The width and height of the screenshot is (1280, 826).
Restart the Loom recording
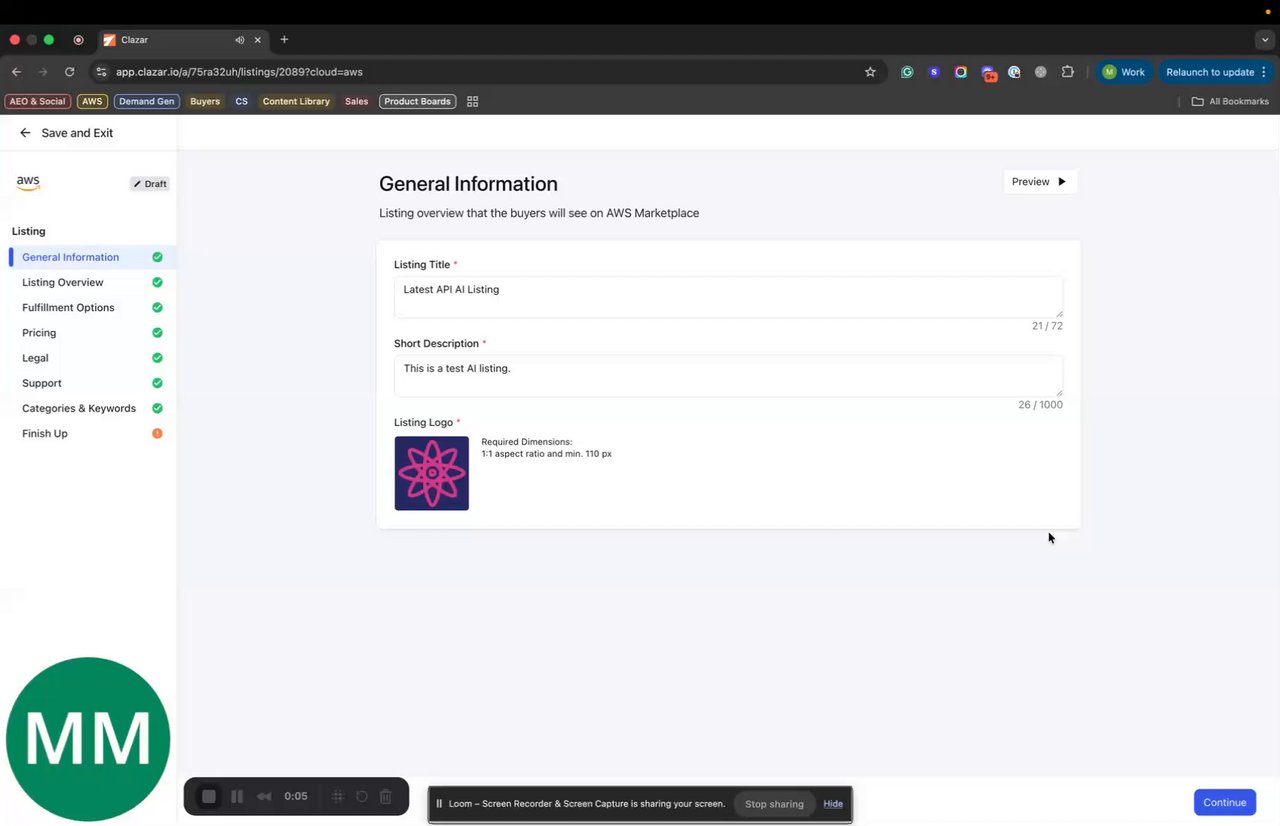pyautogui.click(x=362, y=797)
